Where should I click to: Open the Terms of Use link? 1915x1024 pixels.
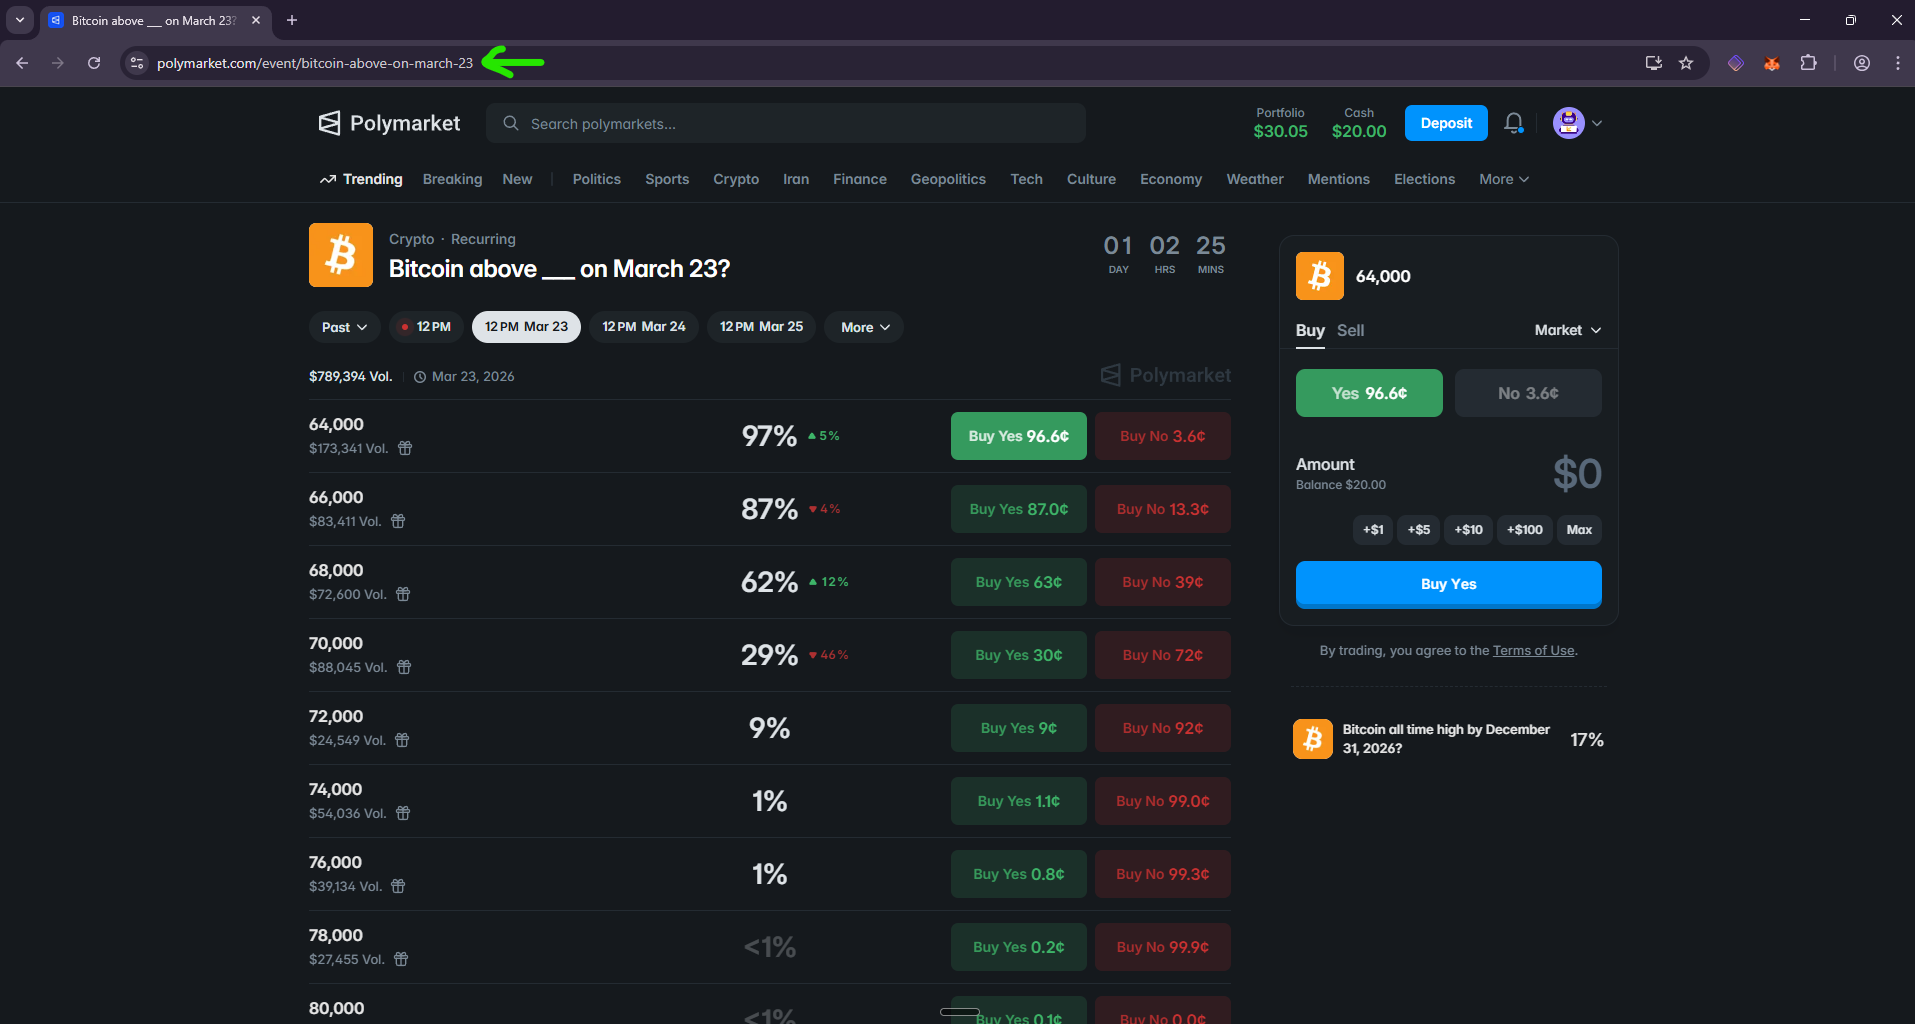[x=1532, y=650]
